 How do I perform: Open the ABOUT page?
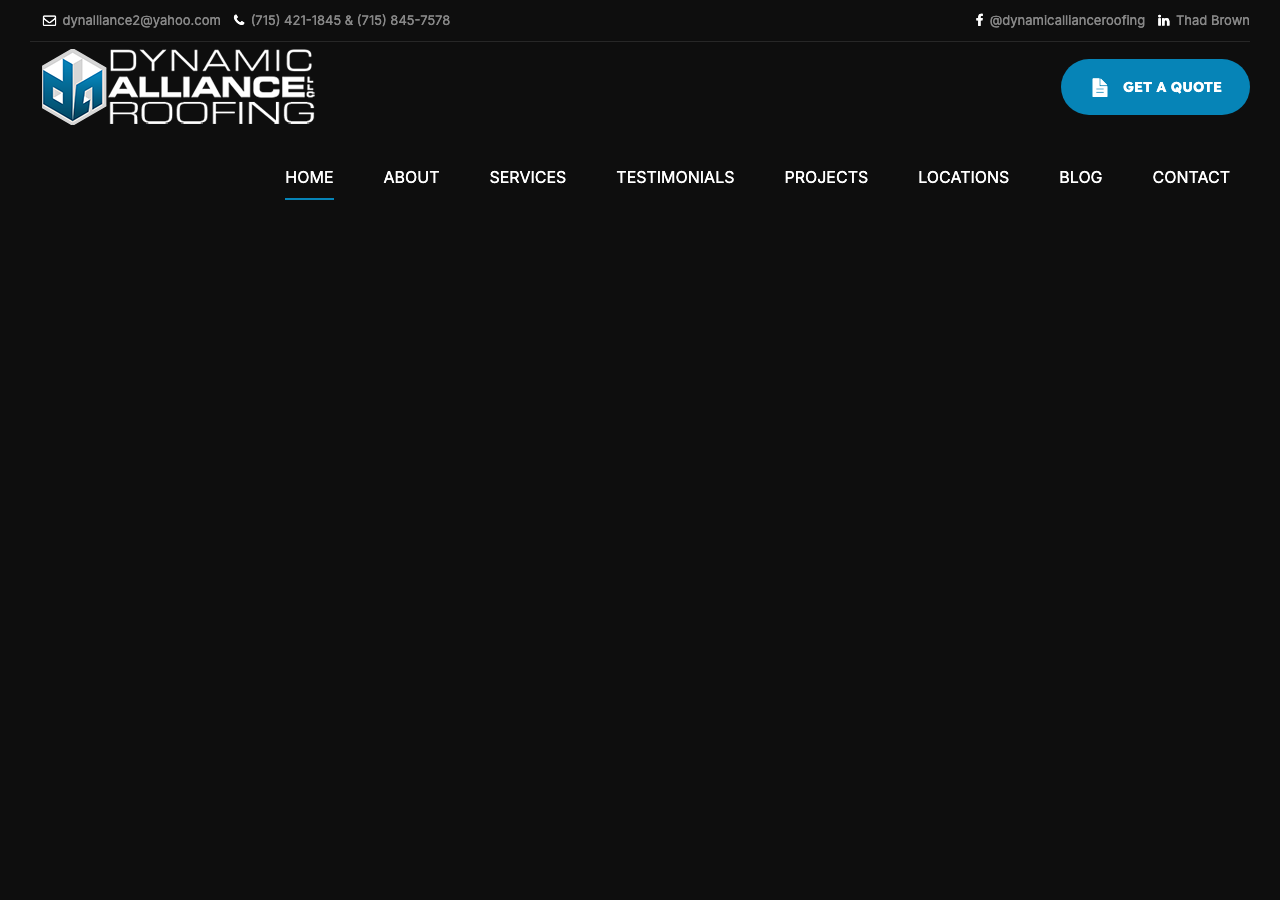click(411, 177)
